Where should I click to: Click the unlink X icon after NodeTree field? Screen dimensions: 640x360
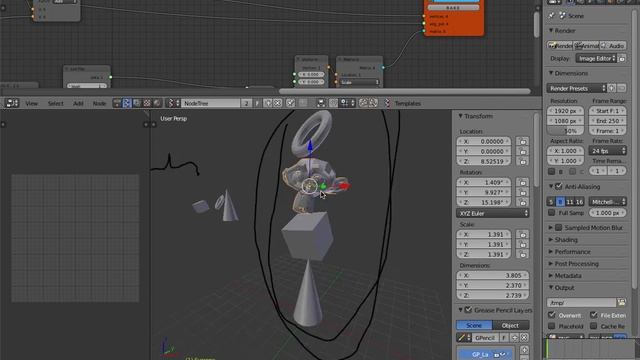278,103
